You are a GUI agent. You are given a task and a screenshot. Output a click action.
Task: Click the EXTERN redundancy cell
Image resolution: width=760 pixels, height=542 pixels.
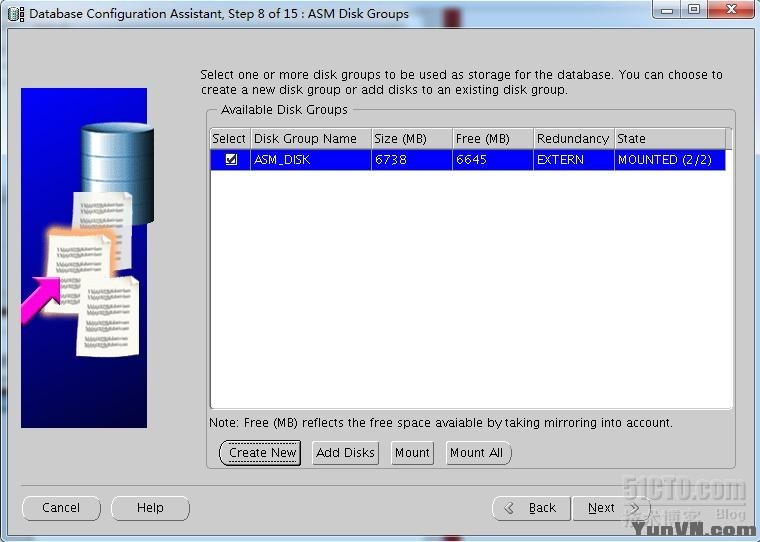tap(573, 160)
